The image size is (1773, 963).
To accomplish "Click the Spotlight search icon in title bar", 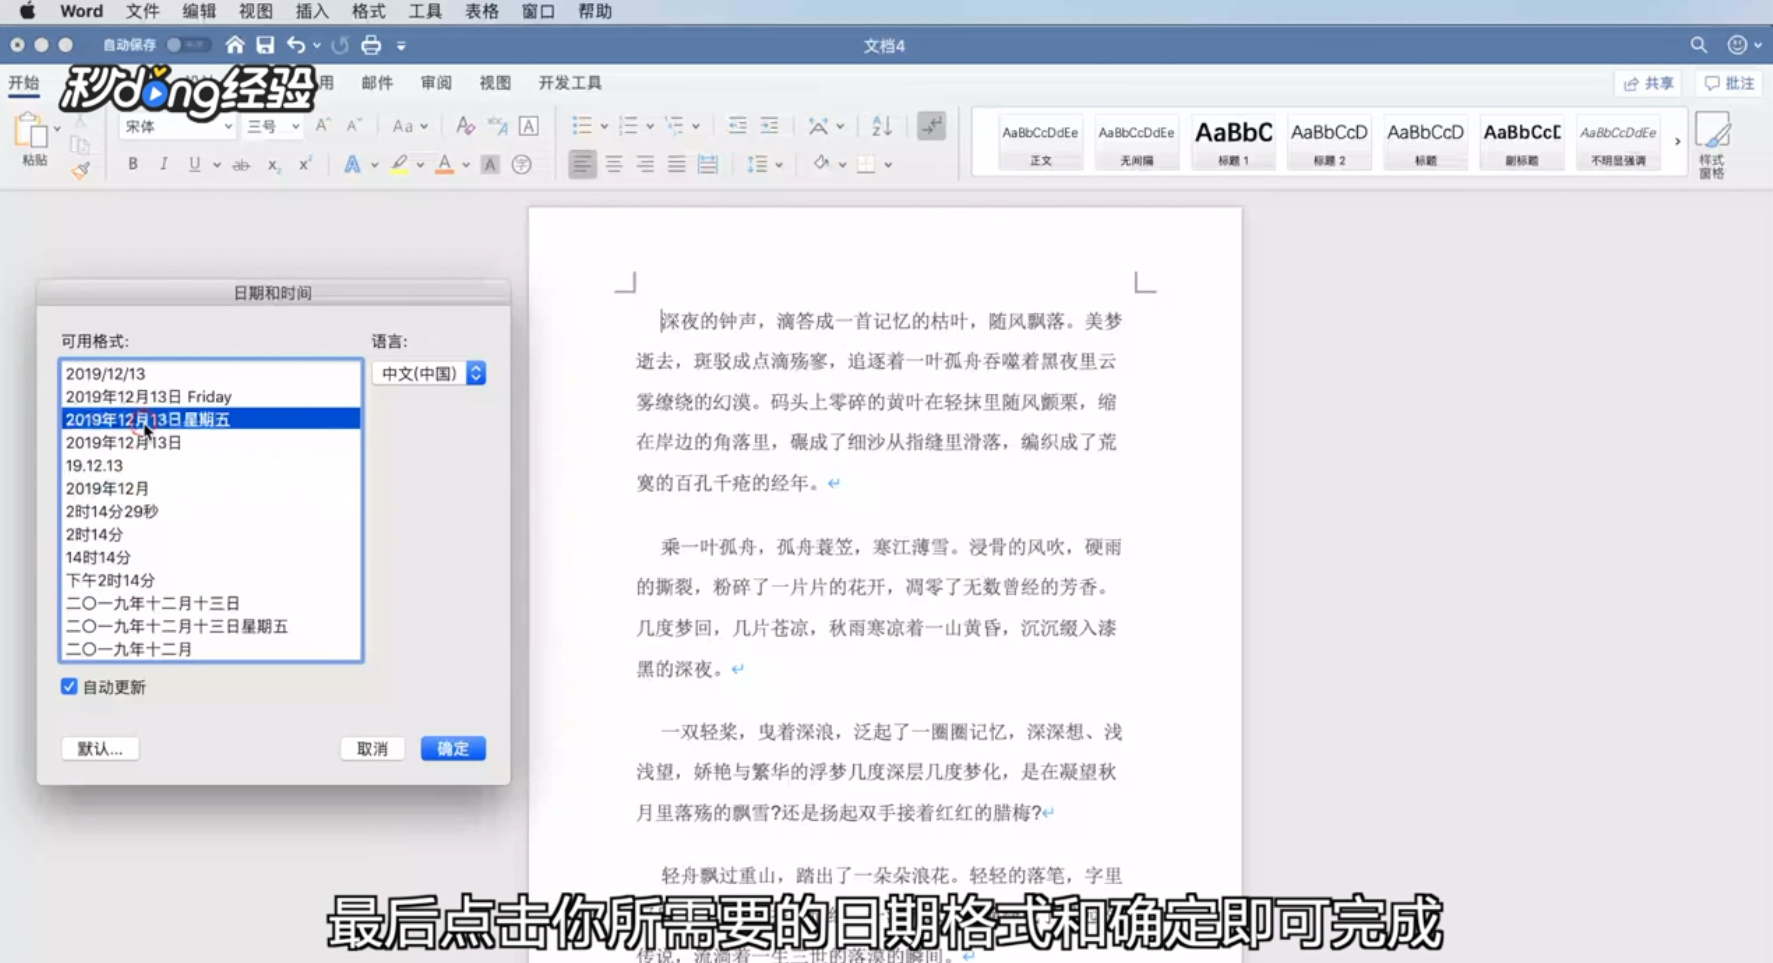I will coord(1698,45).
